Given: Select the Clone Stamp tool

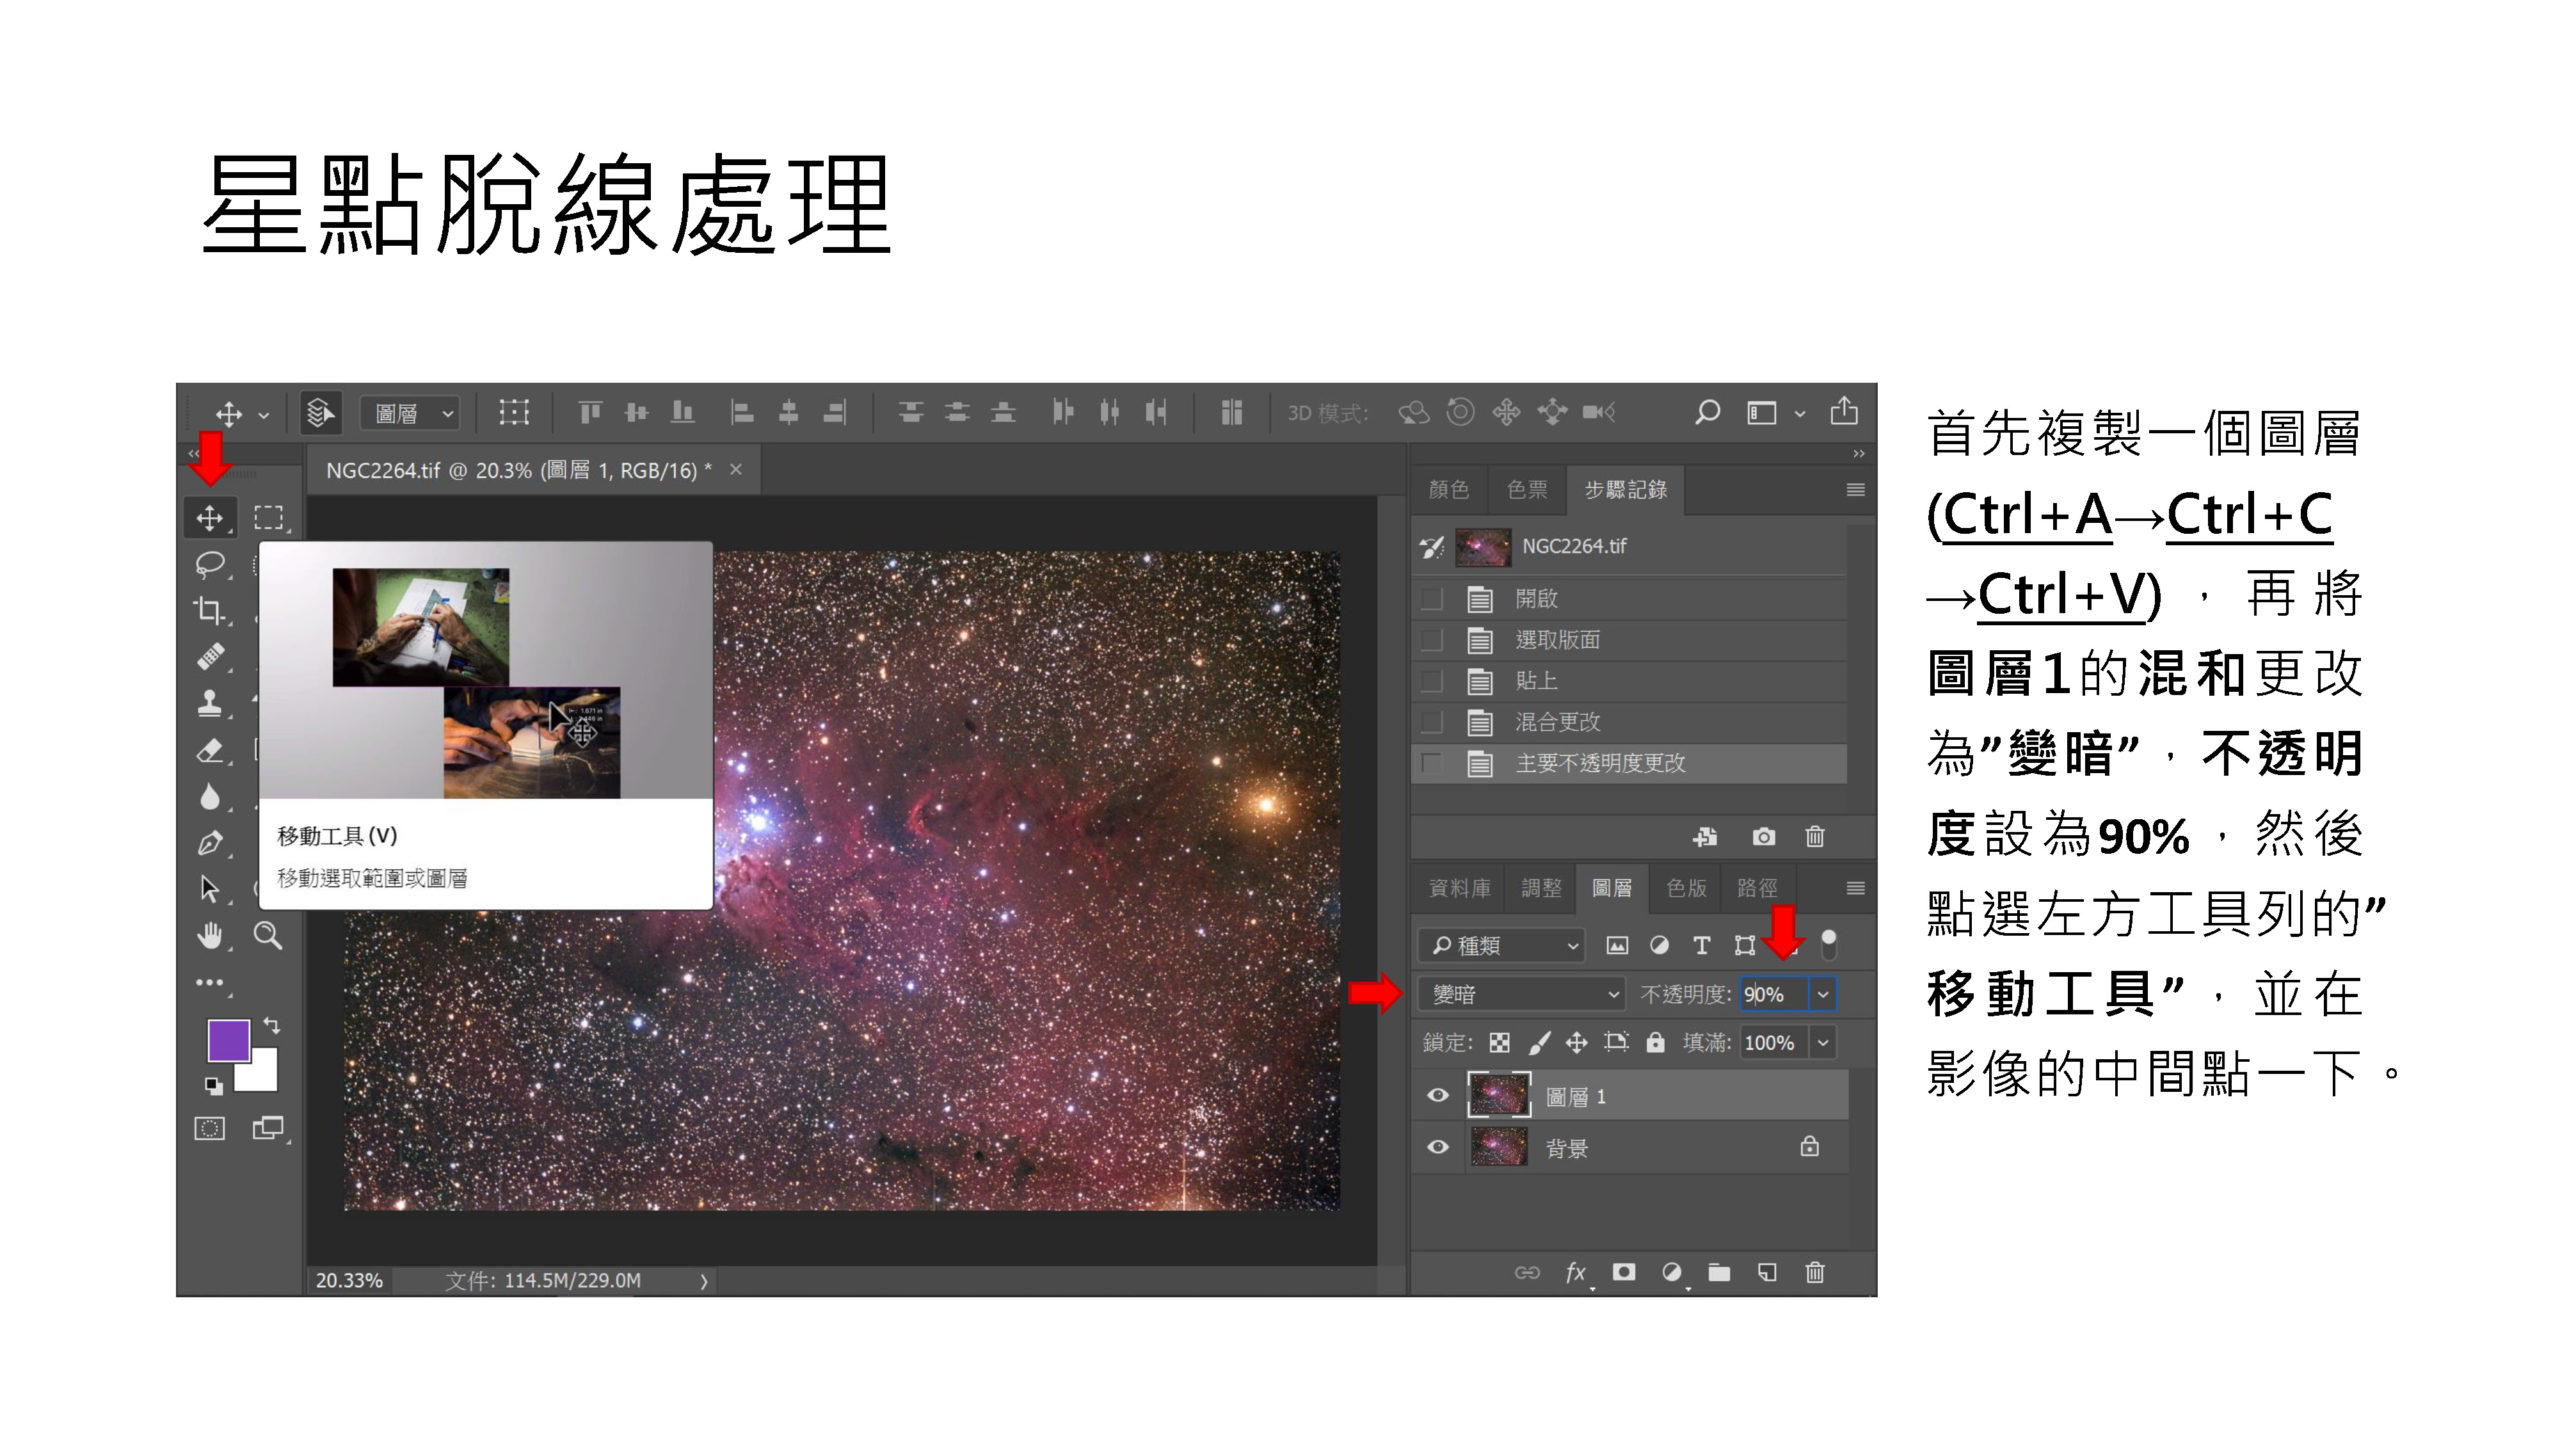Looking at the screenshot, I should (x=209, y=703).
